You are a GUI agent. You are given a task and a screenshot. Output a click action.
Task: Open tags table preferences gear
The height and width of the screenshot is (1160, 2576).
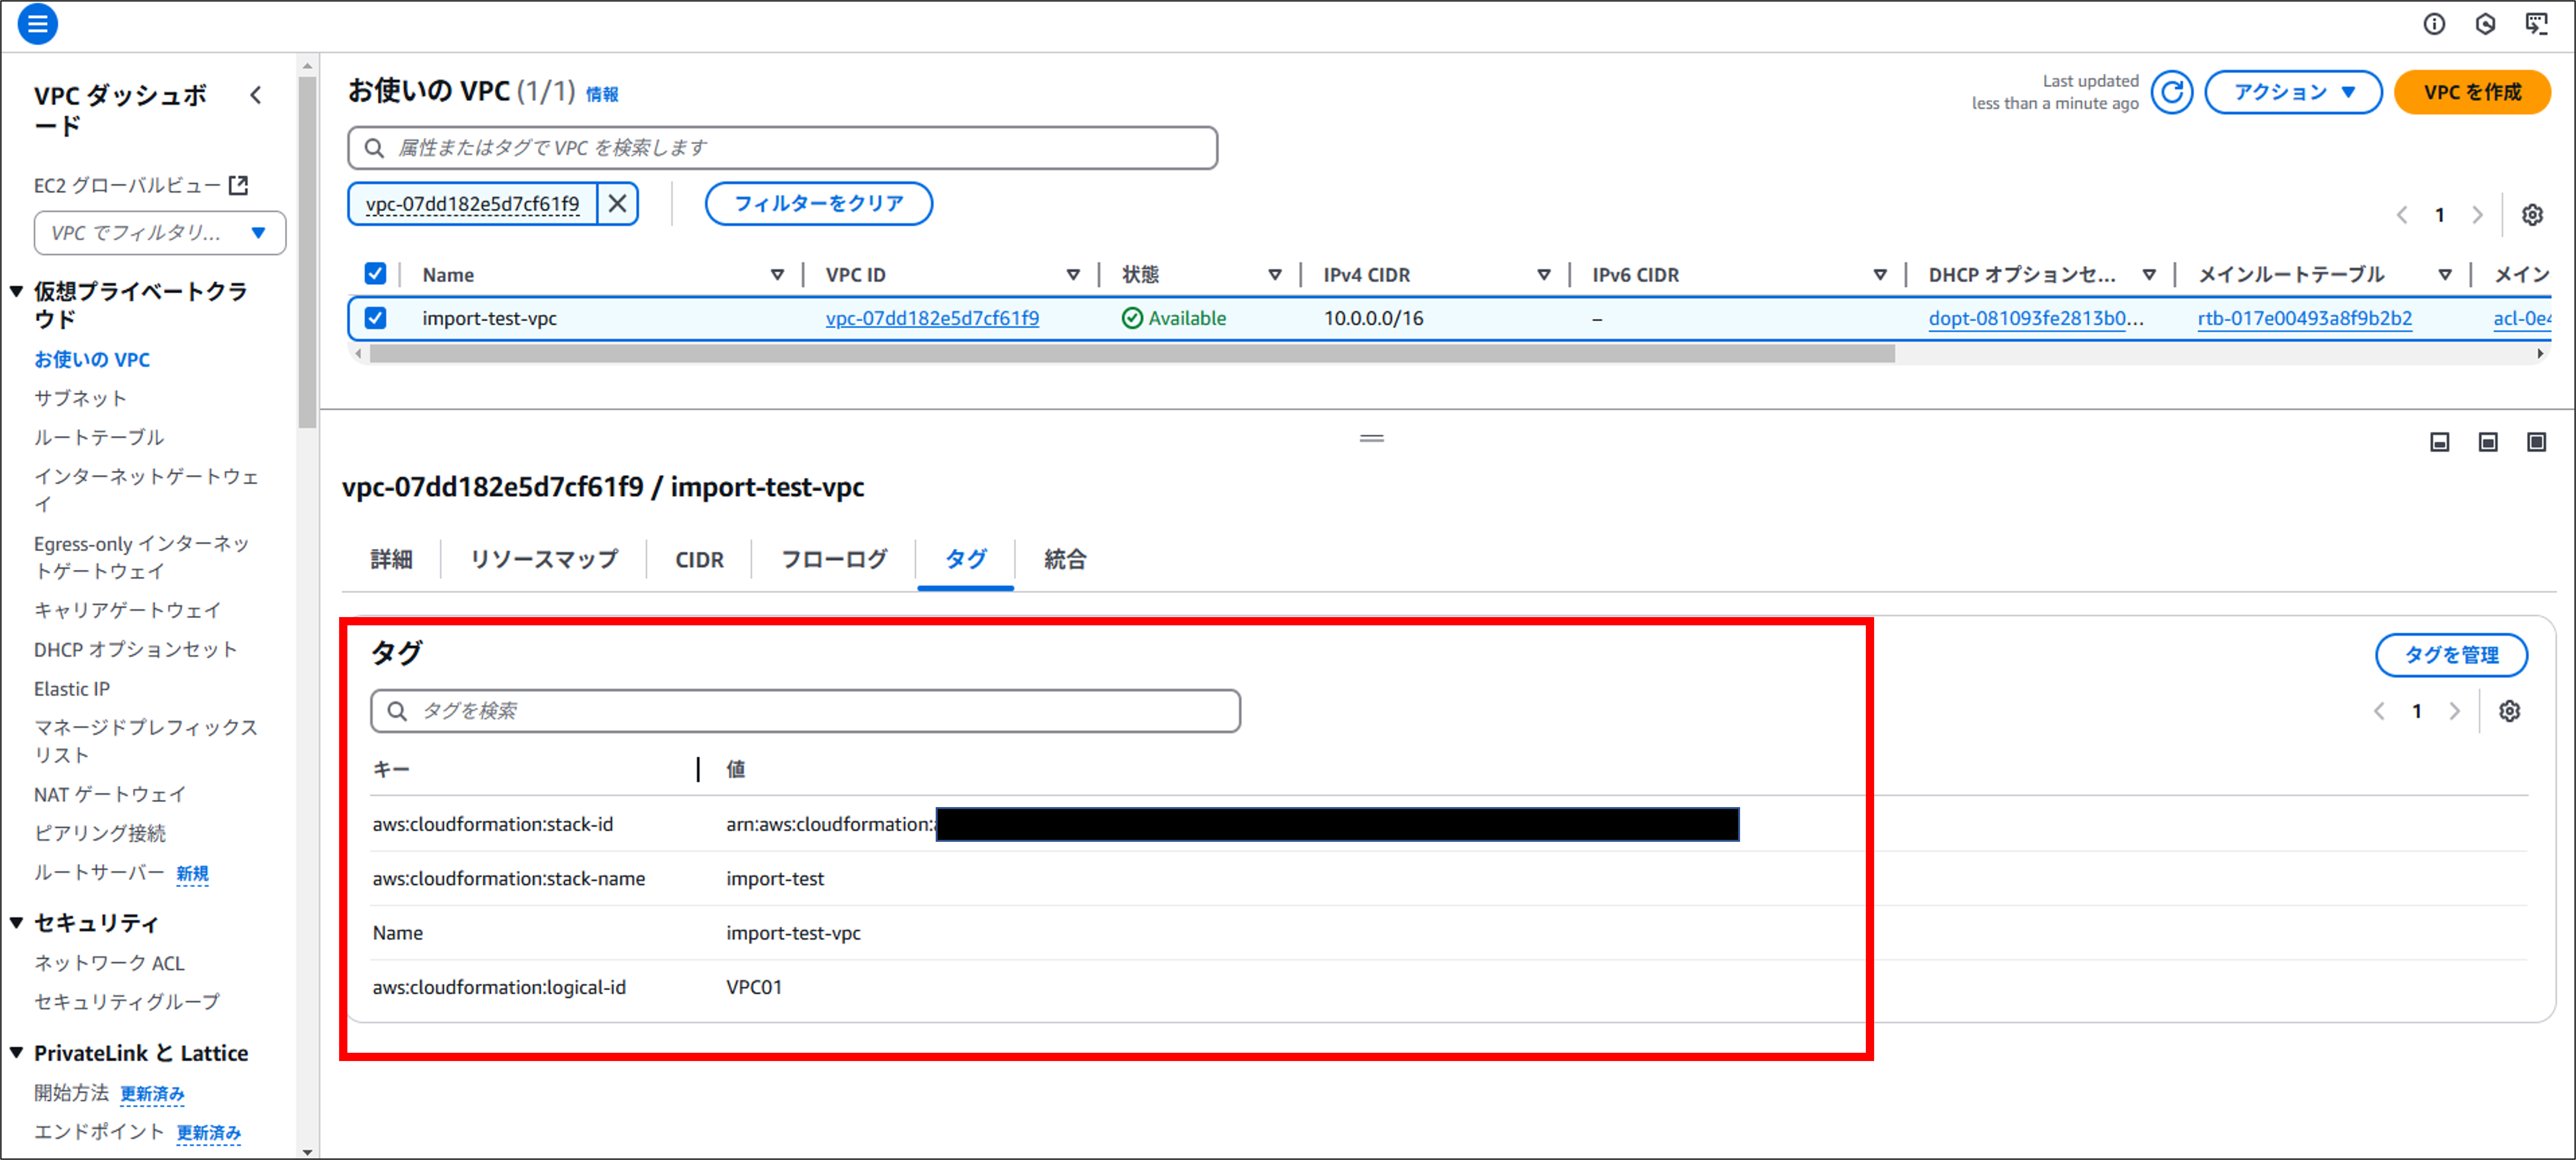(x=2509, y=711)
